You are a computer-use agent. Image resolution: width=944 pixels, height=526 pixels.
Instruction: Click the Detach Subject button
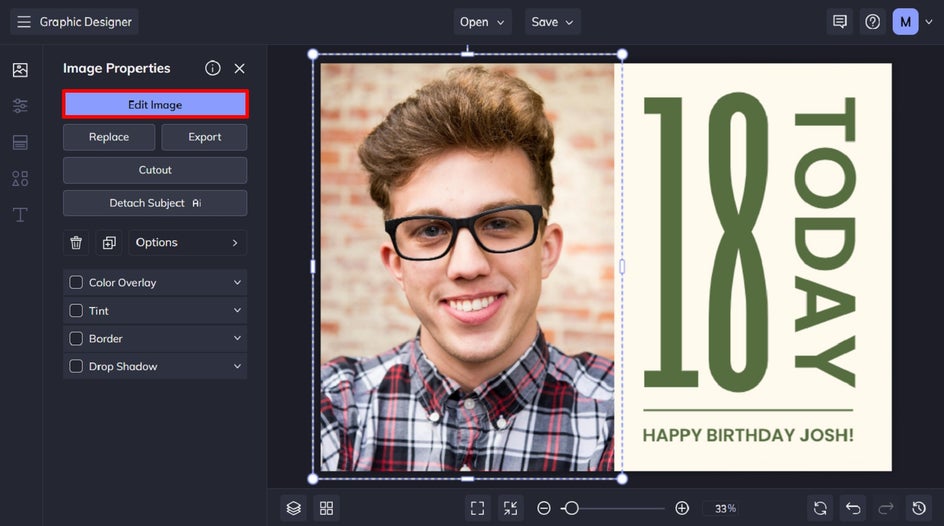coord(155,203)
